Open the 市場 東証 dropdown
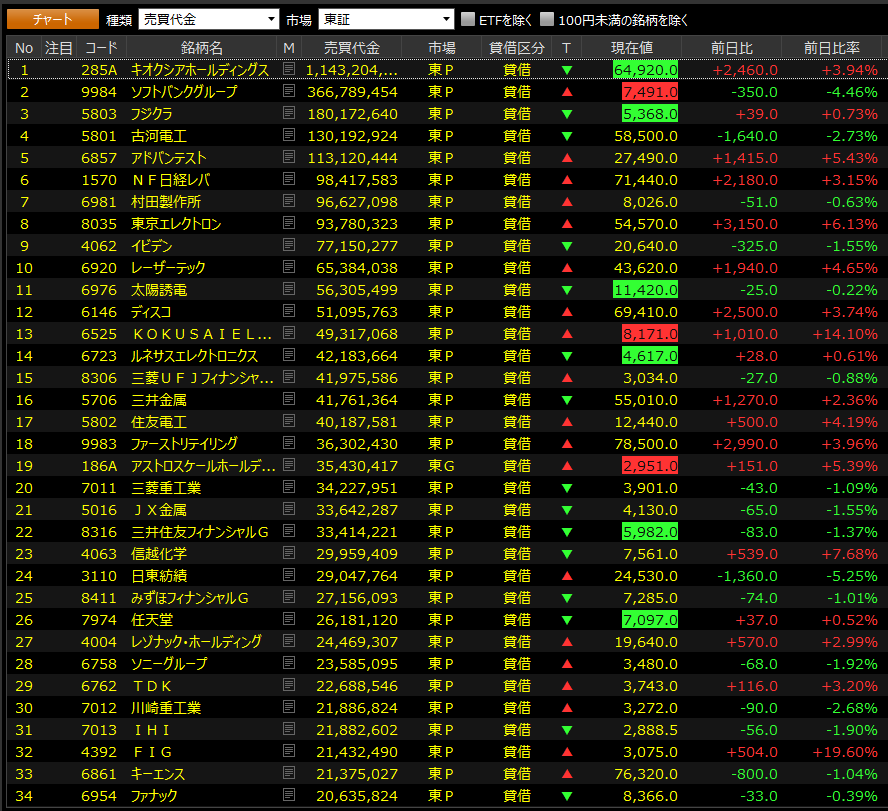The width and height of the screenshot is (888, 811). point(386,19)
